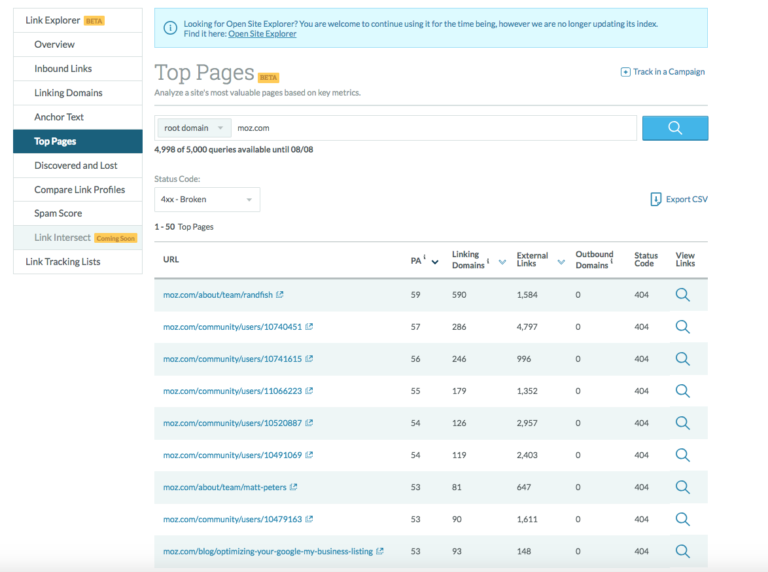768x572 pixels.
Task: Open external link icon beside google-my-business-listing URL
Action: [380, 551]
